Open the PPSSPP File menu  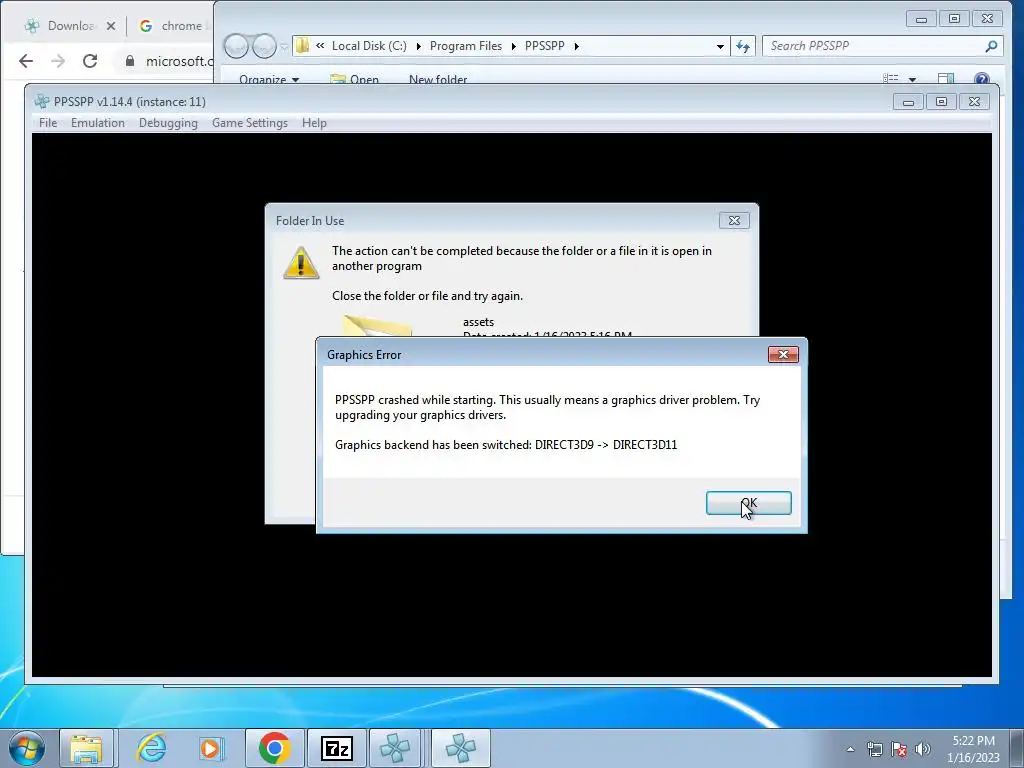tap(48, 123)
